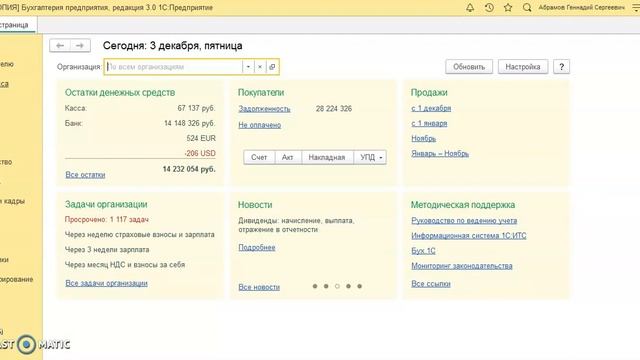Open the Все остатки link
This screenshot has height=360, width=640.
[x=85, y=175]
